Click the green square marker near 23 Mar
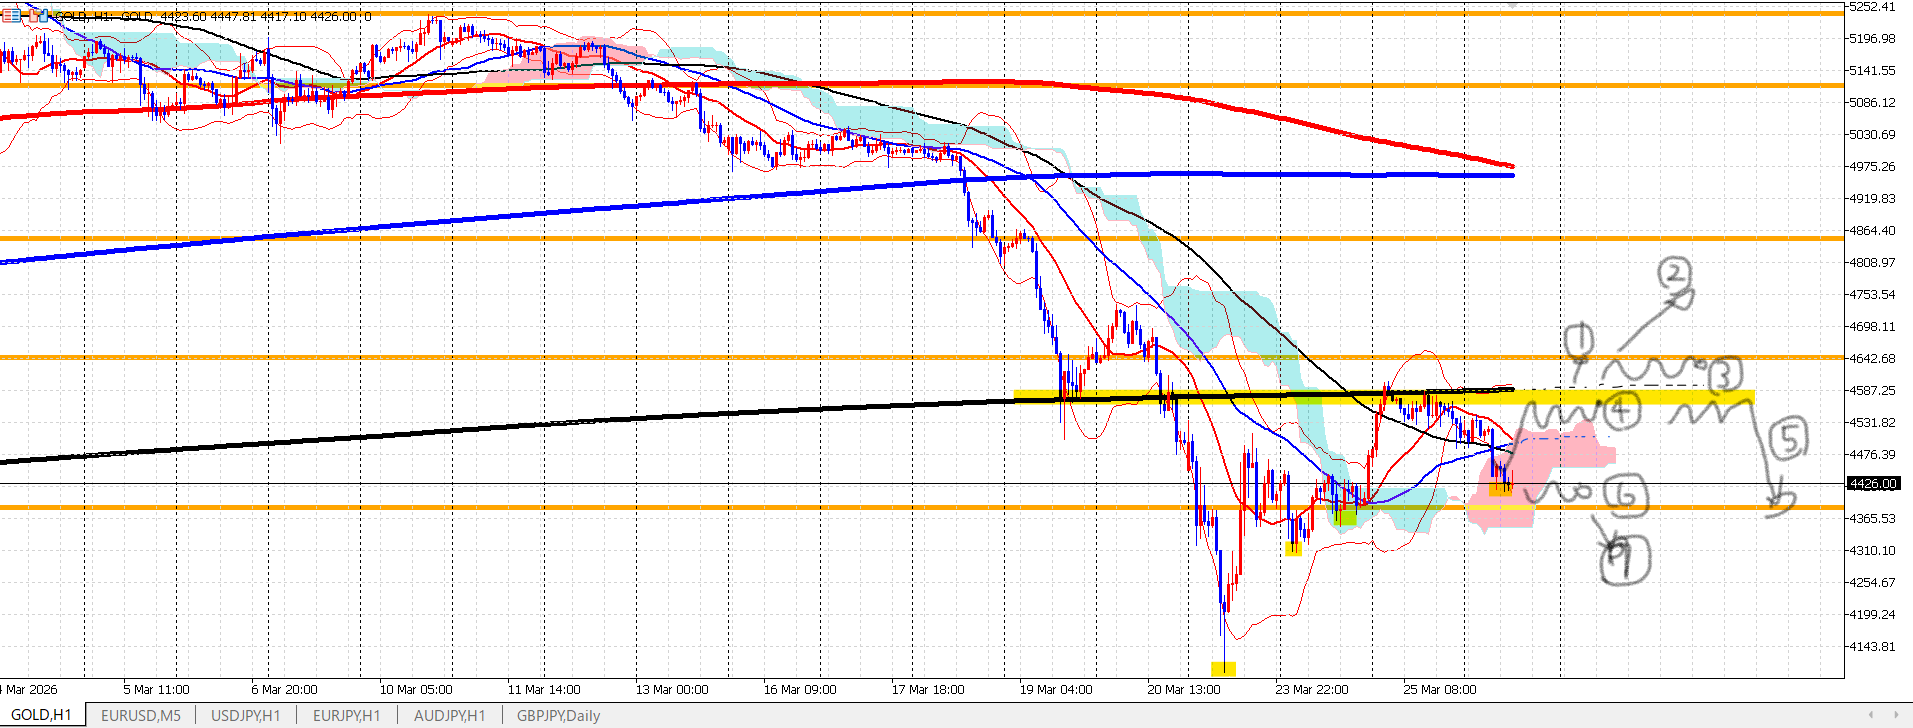This screenshot has width=1913, height=728. point(1346,517)
